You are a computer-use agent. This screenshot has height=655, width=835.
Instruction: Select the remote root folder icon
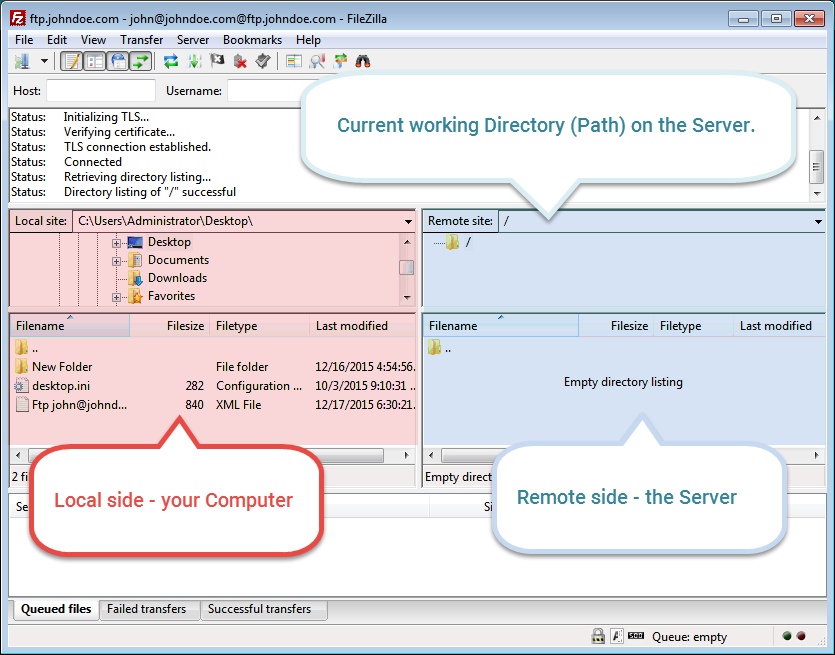coord(453,242)
